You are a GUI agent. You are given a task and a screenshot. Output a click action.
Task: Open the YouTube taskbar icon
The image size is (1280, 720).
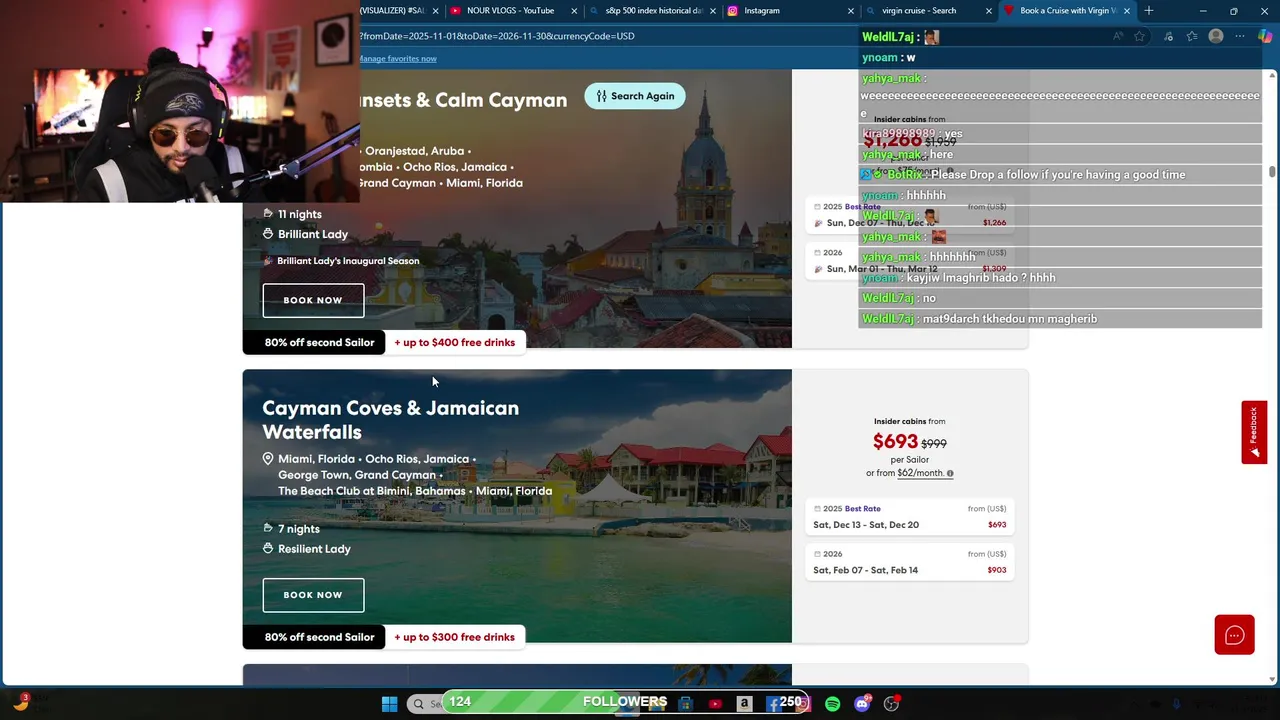pos(715,704)
